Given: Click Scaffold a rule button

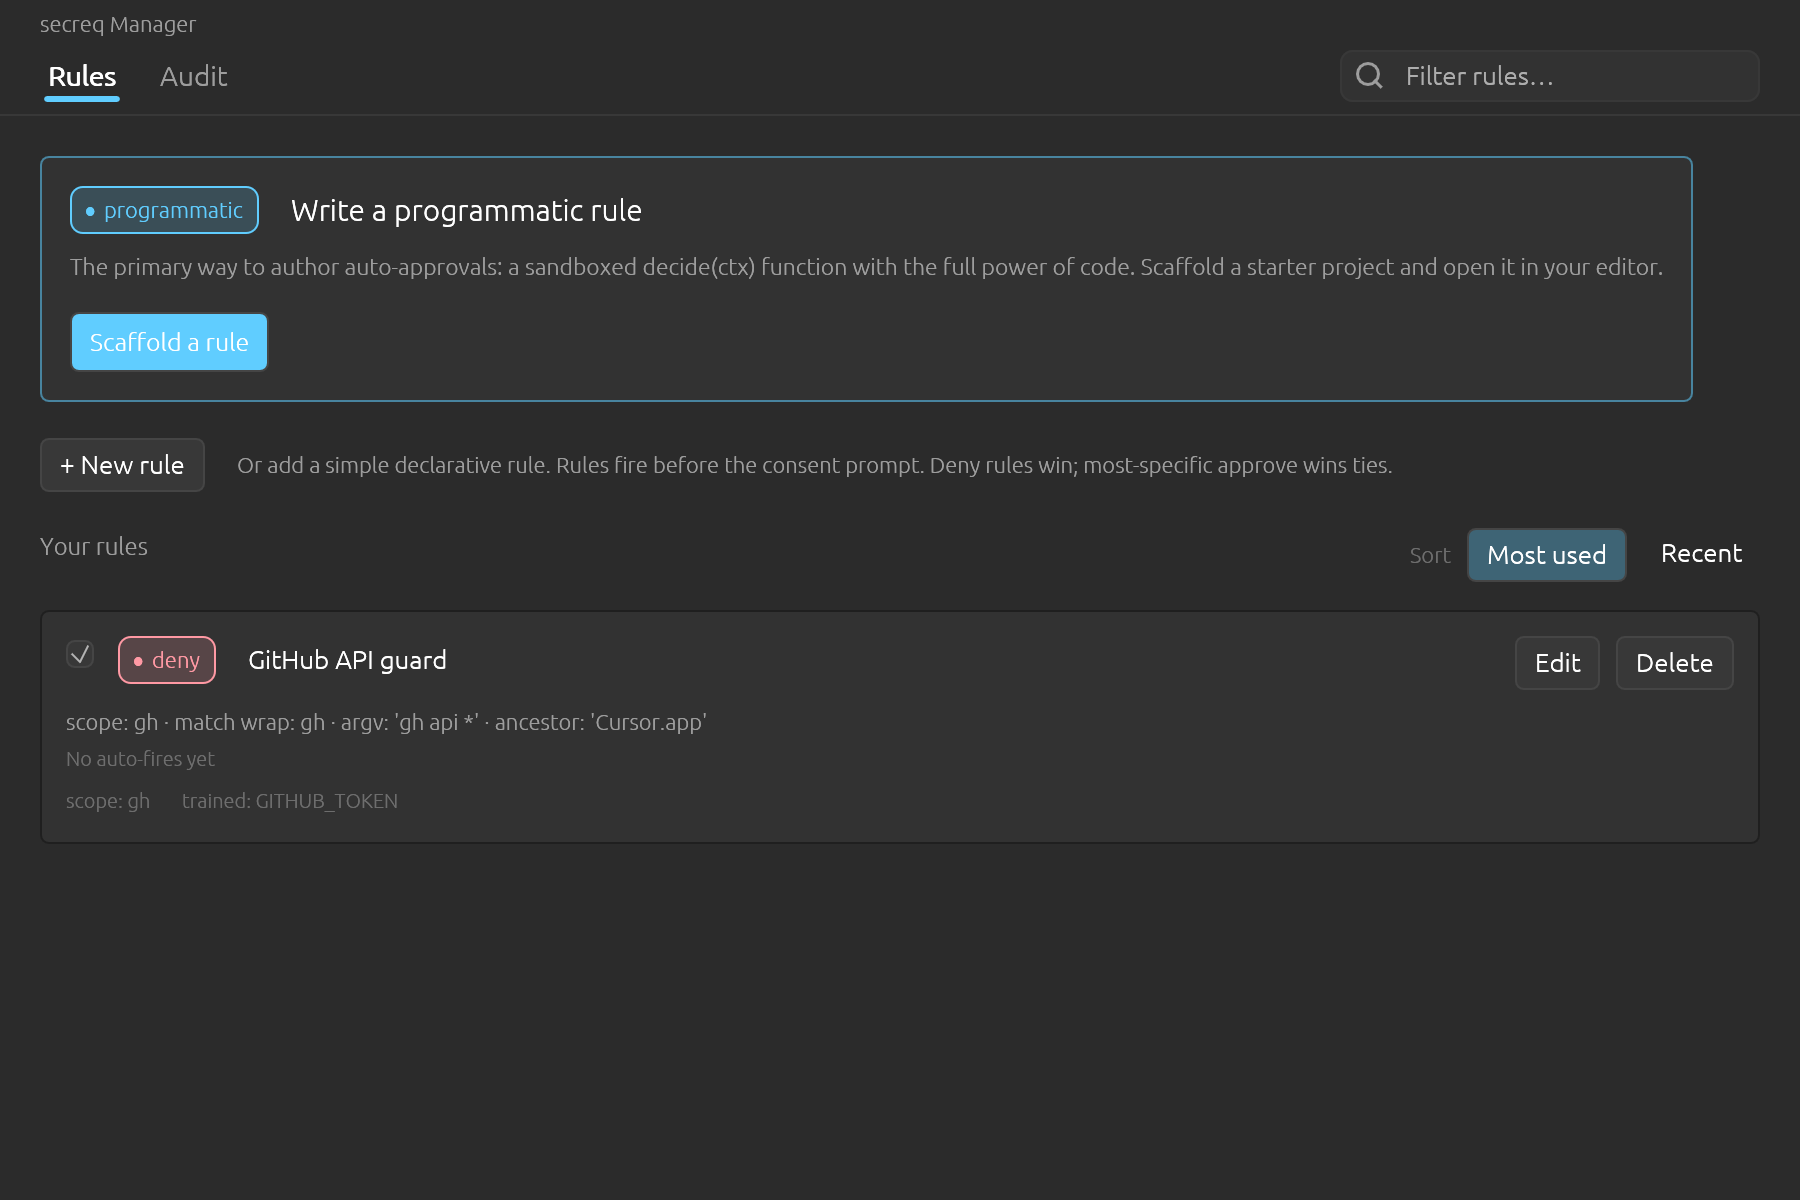Looking at the screenshot, I should click(x=169, y=342).
